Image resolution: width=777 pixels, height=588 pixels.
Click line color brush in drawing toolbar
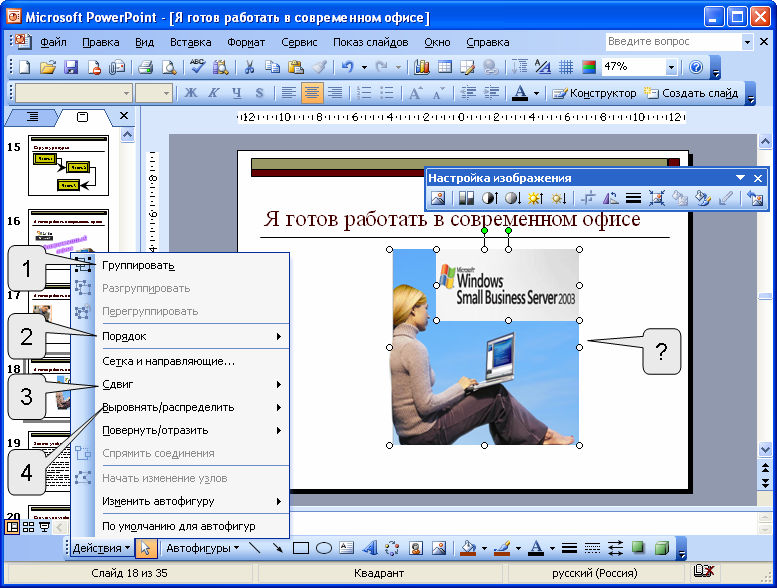[x=502, y=548]
